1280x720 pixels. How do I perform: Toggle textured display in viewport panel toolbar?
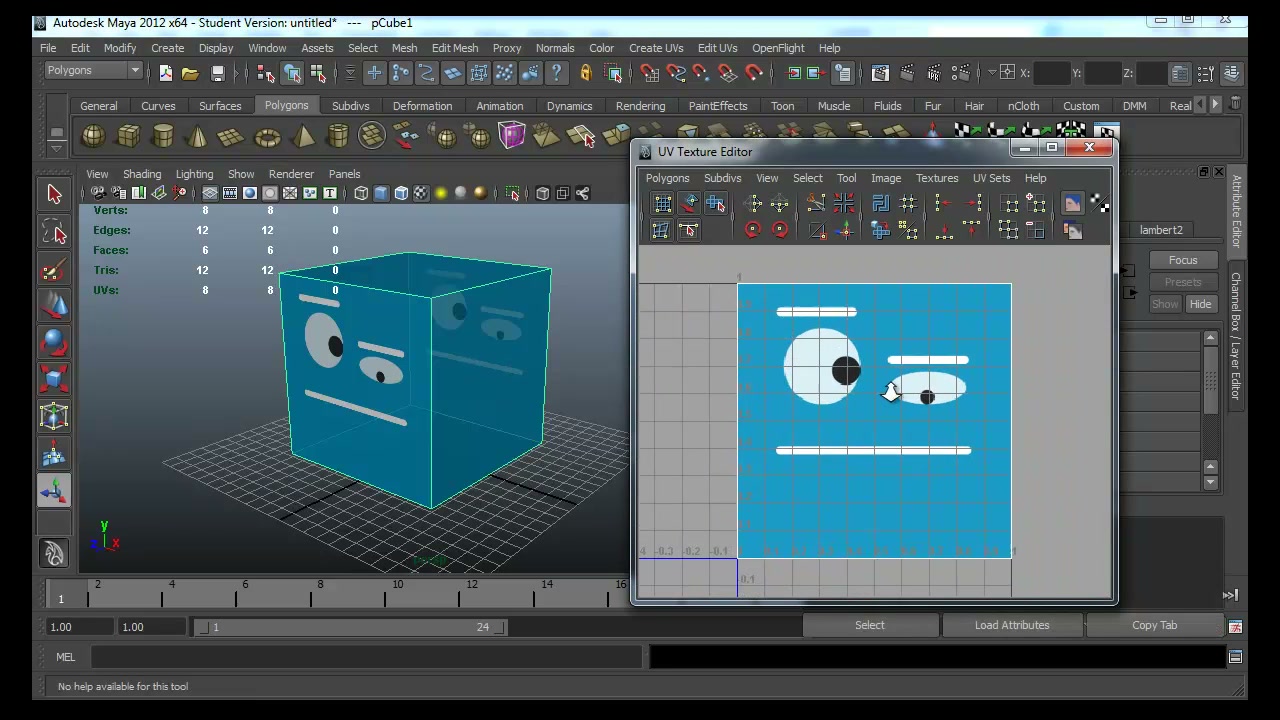coord(421,193)
